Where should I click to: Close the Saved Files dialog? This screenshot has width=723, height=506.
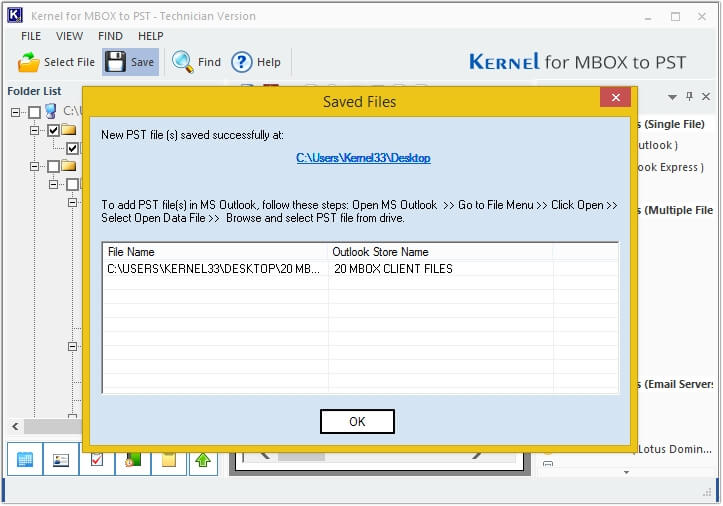click(x=616, y=97)
